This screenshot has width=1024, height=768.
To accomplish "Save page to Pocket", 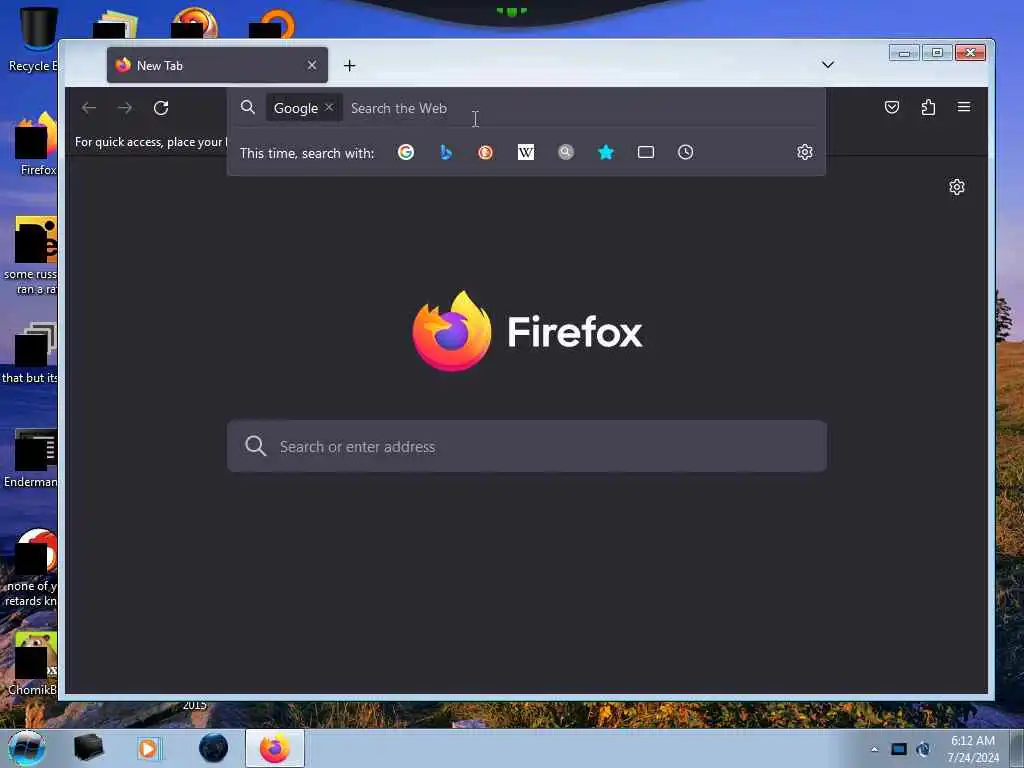I will click(891, 107).
